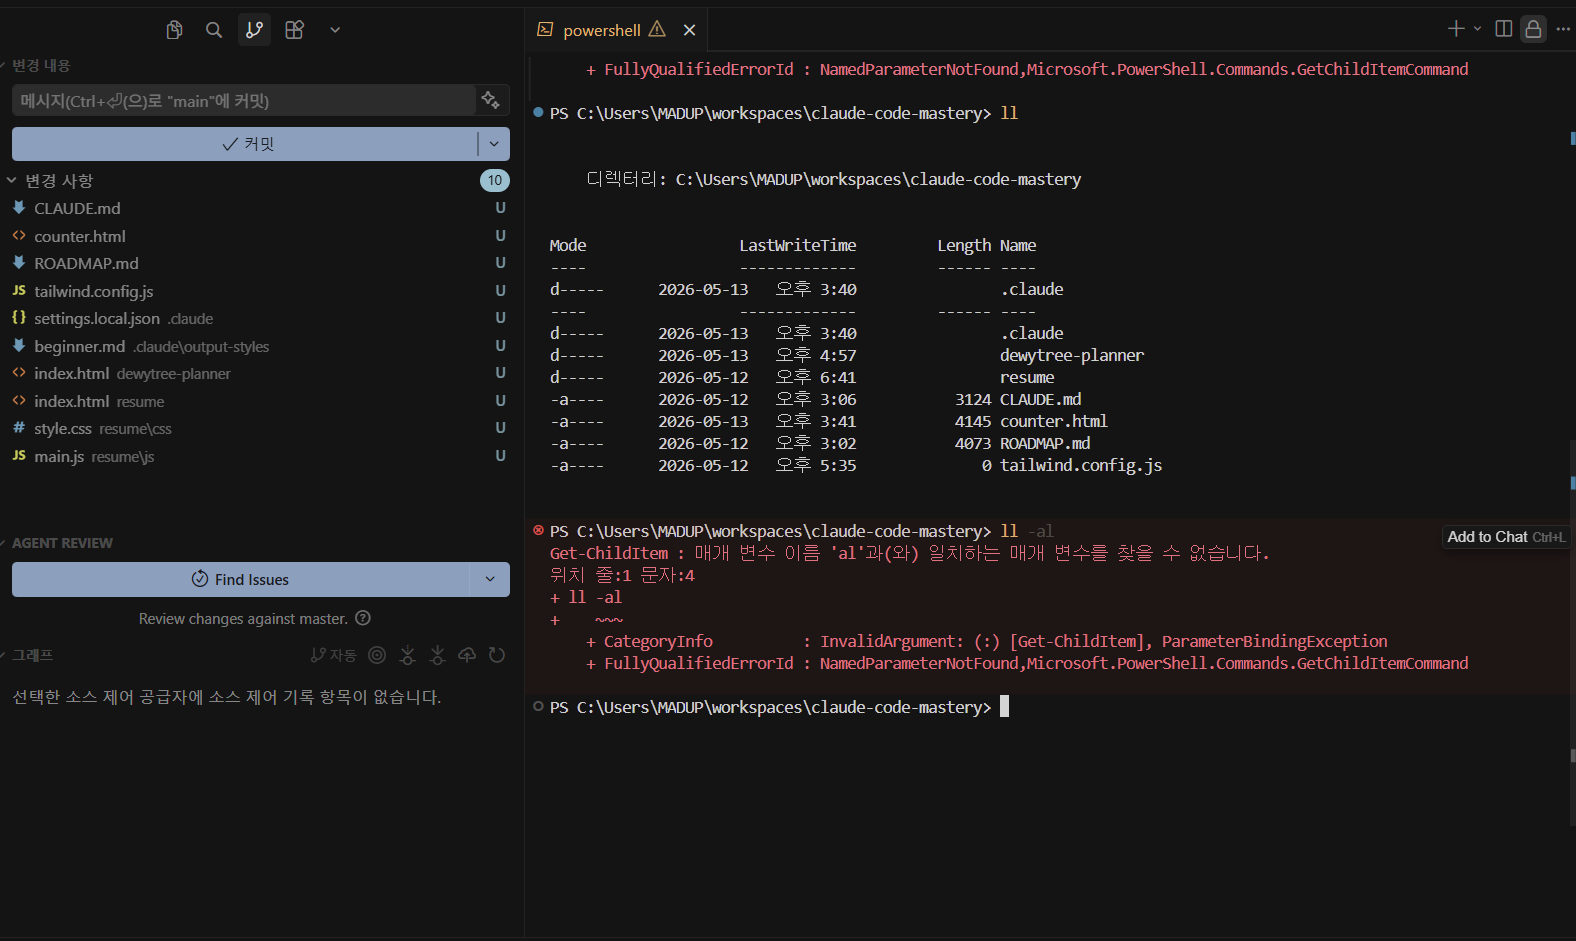The width and height of the screenshot is (1576, 941).
Task: Click ROADMAP.md in the terminal listing
Action: tap(1045, 443)
